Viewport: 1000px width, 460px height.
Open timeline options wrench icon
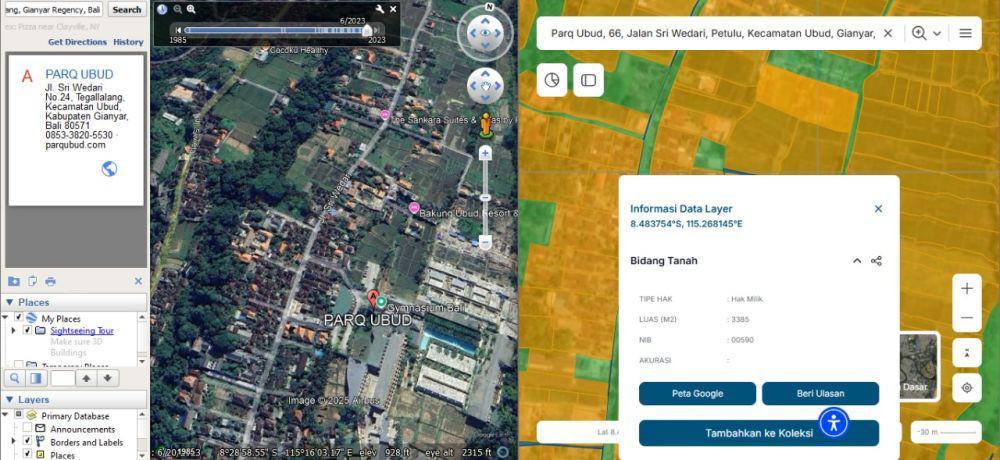380,9
